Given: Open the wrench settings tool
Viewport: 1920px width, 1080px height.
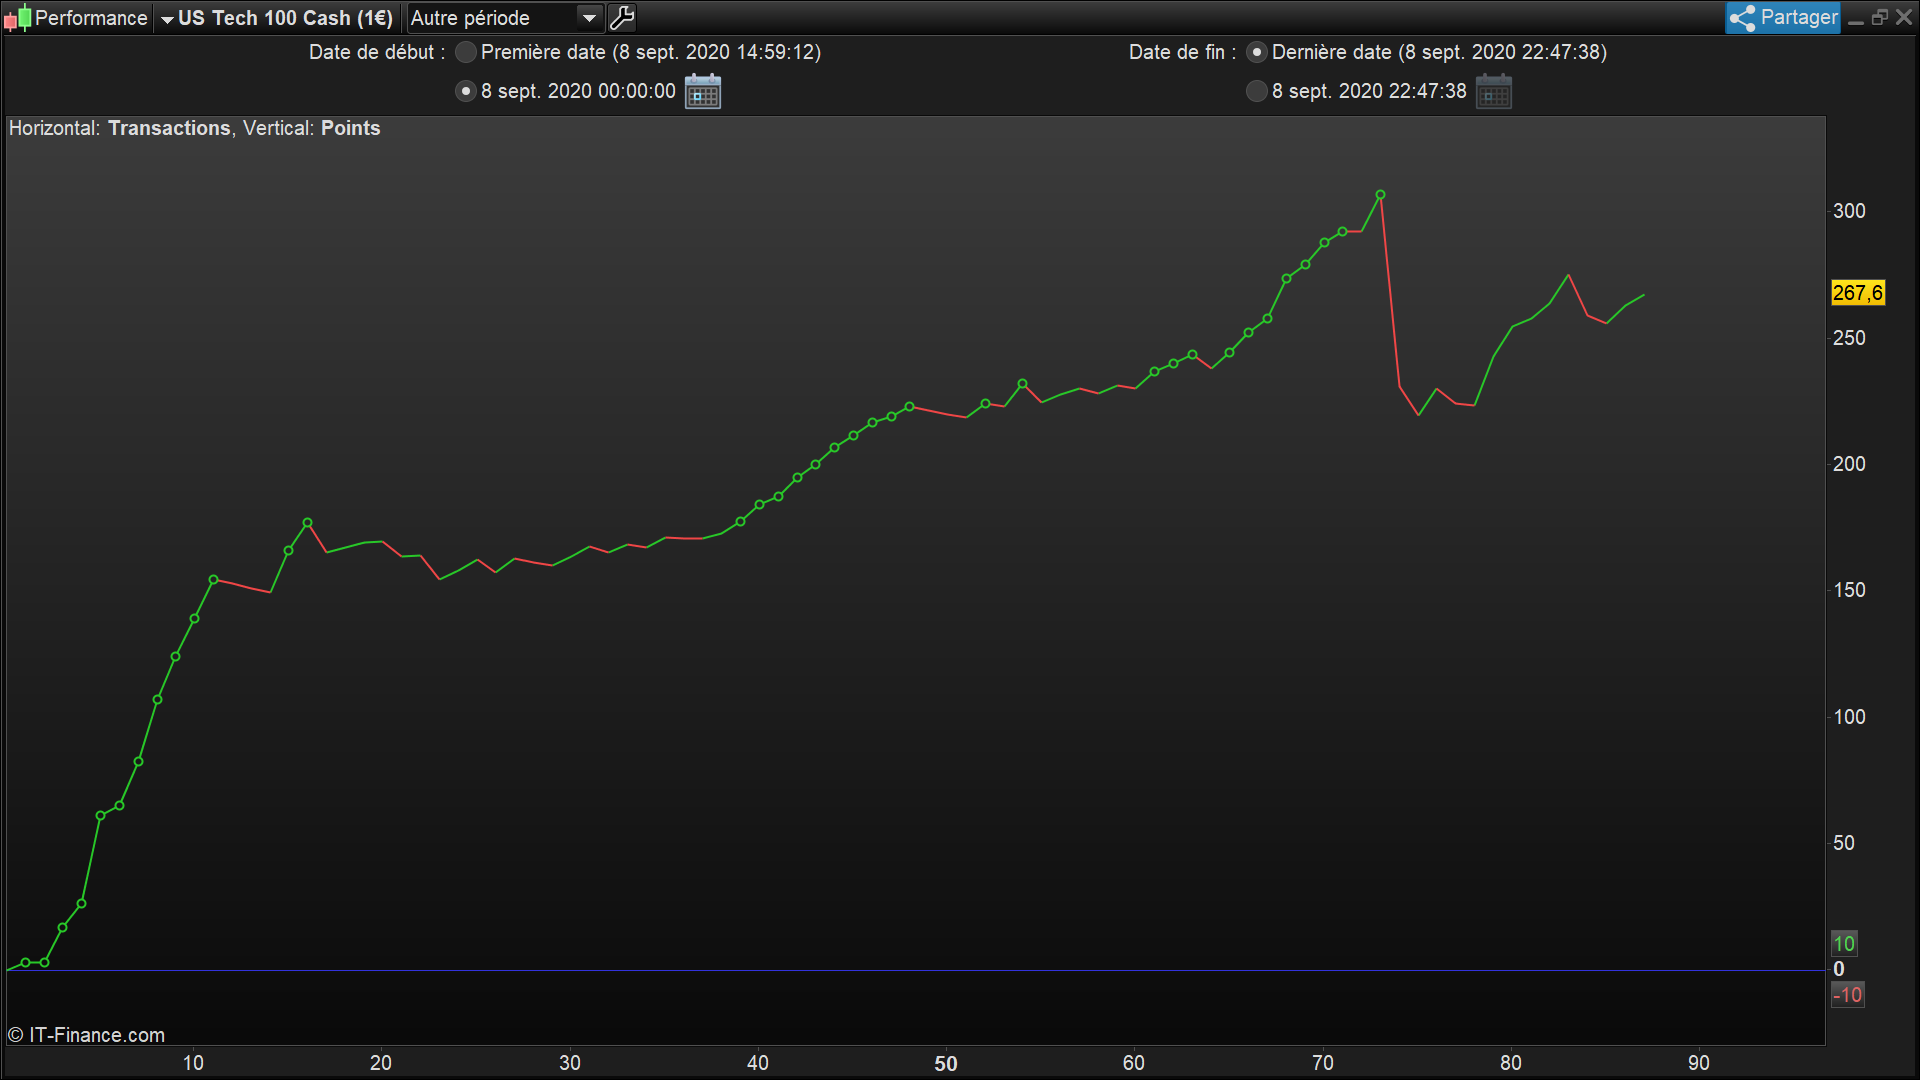Looking at the screenshot, I should pos(622,18).
